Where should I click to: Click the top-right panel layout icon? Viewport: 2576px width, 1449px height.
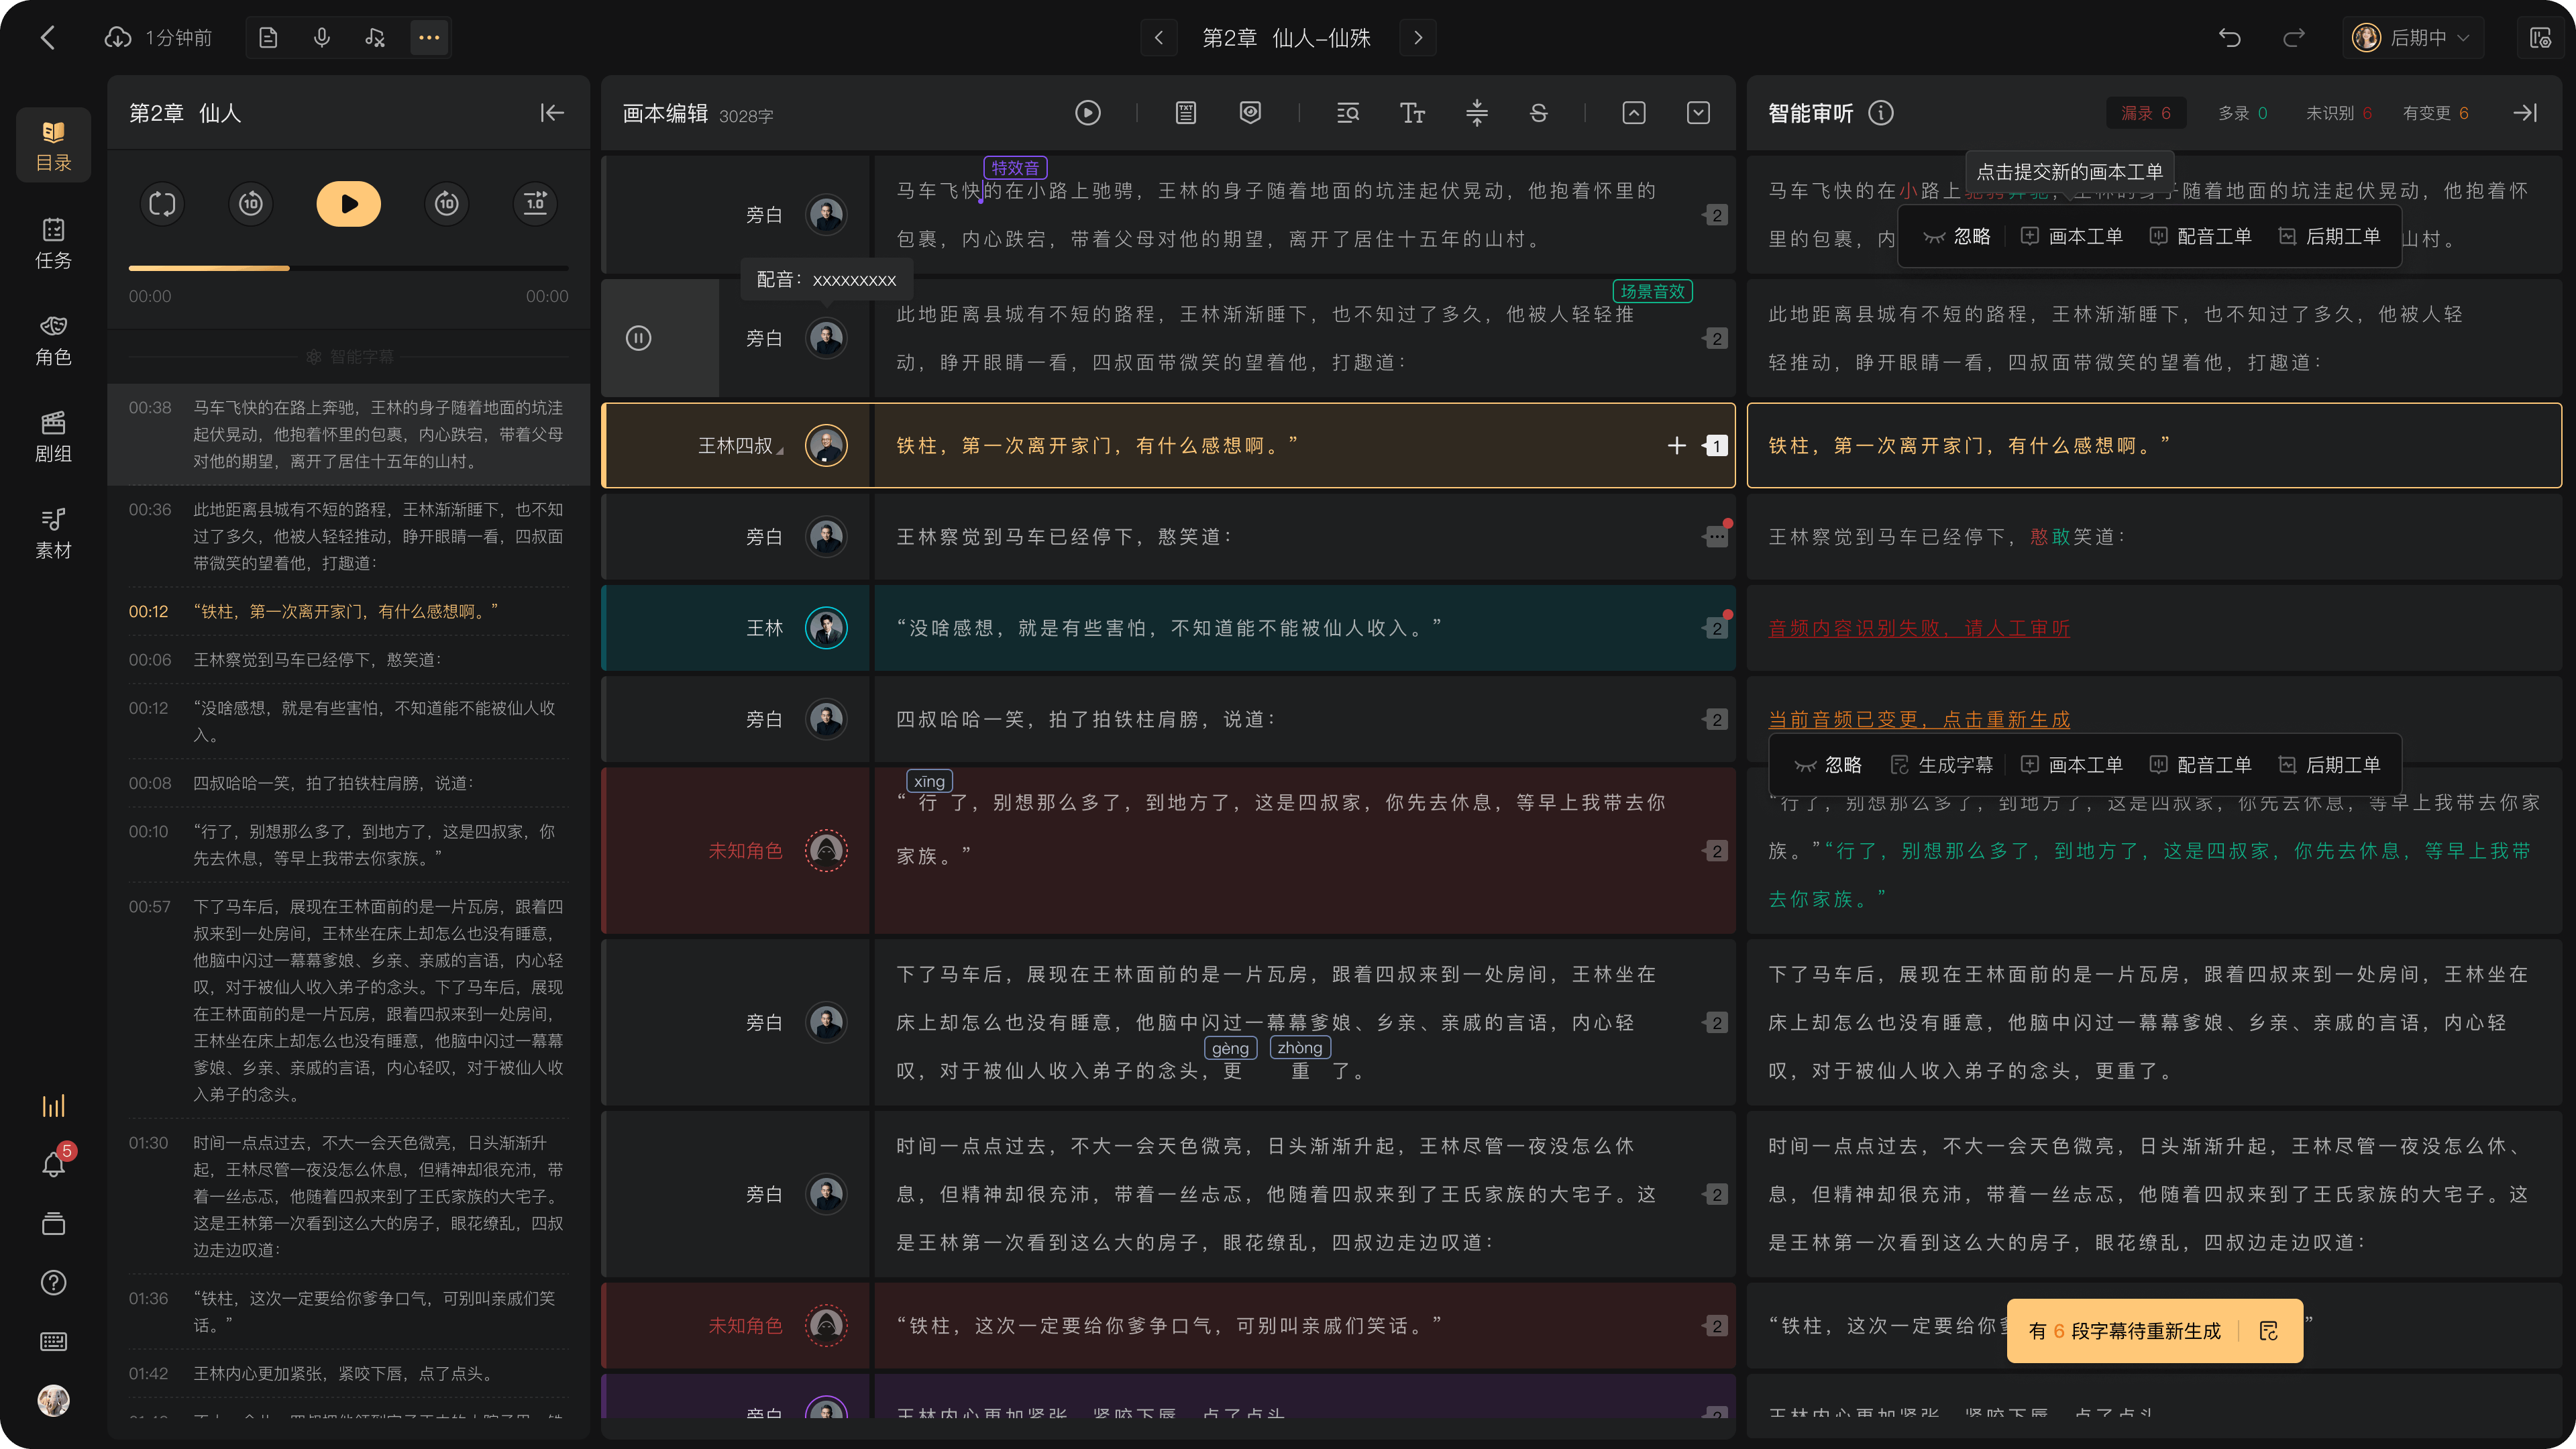(x=2540, y=38)
